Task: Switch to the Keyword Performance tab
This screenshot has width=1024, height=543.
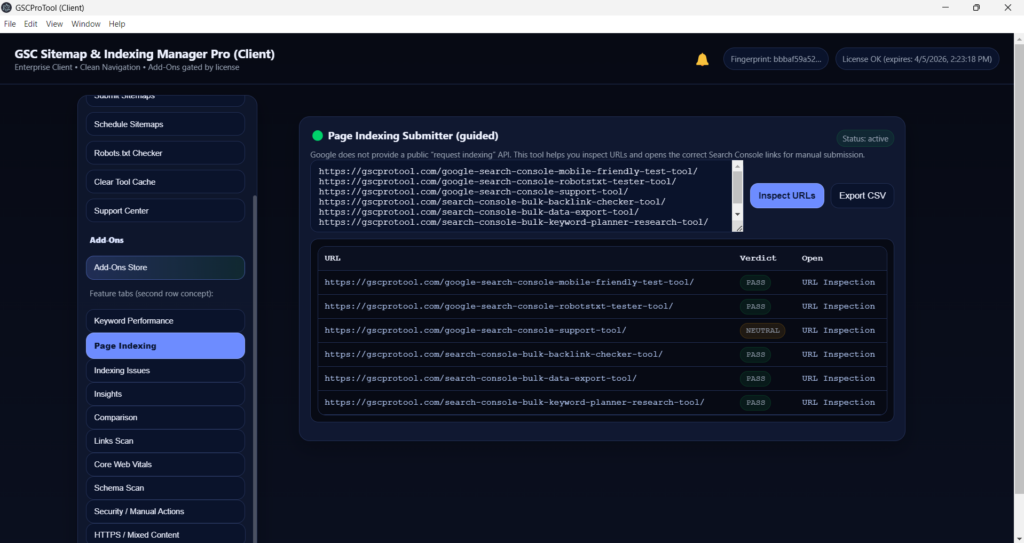Action: tap(165, 321)
